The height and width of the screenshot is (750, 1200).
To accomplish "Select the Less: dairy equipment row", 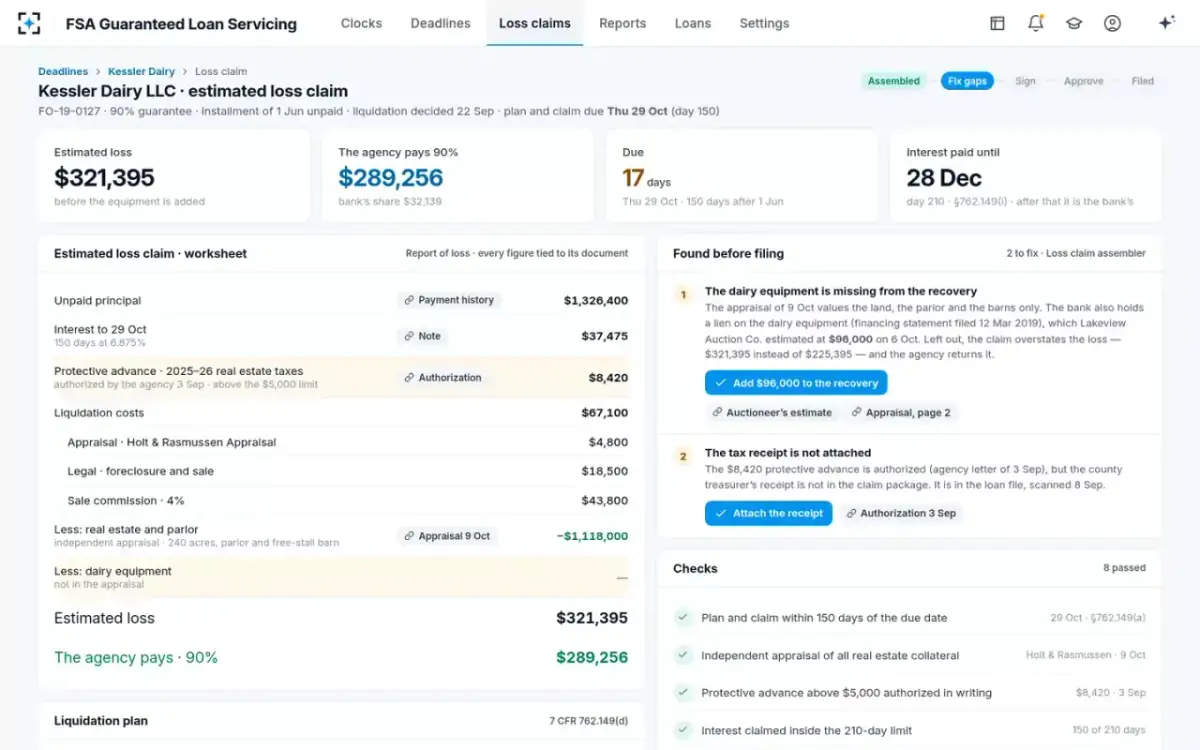I will tap(341, 577).
